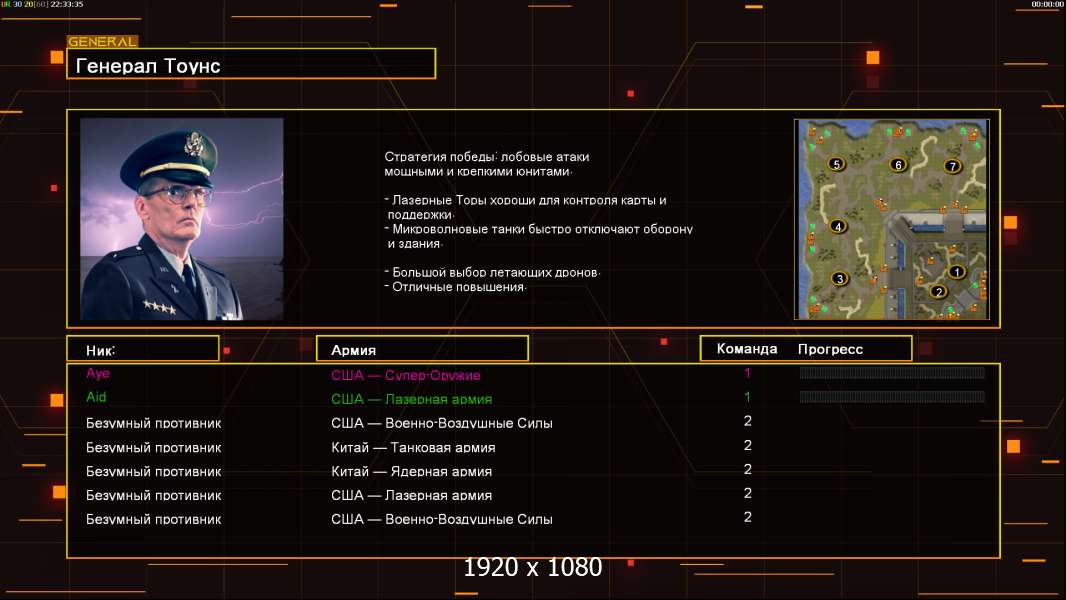The height and width of the screenshot is (600, 1066).
Task: Click Aye player loading progress bar
Action: coord(892,372)
